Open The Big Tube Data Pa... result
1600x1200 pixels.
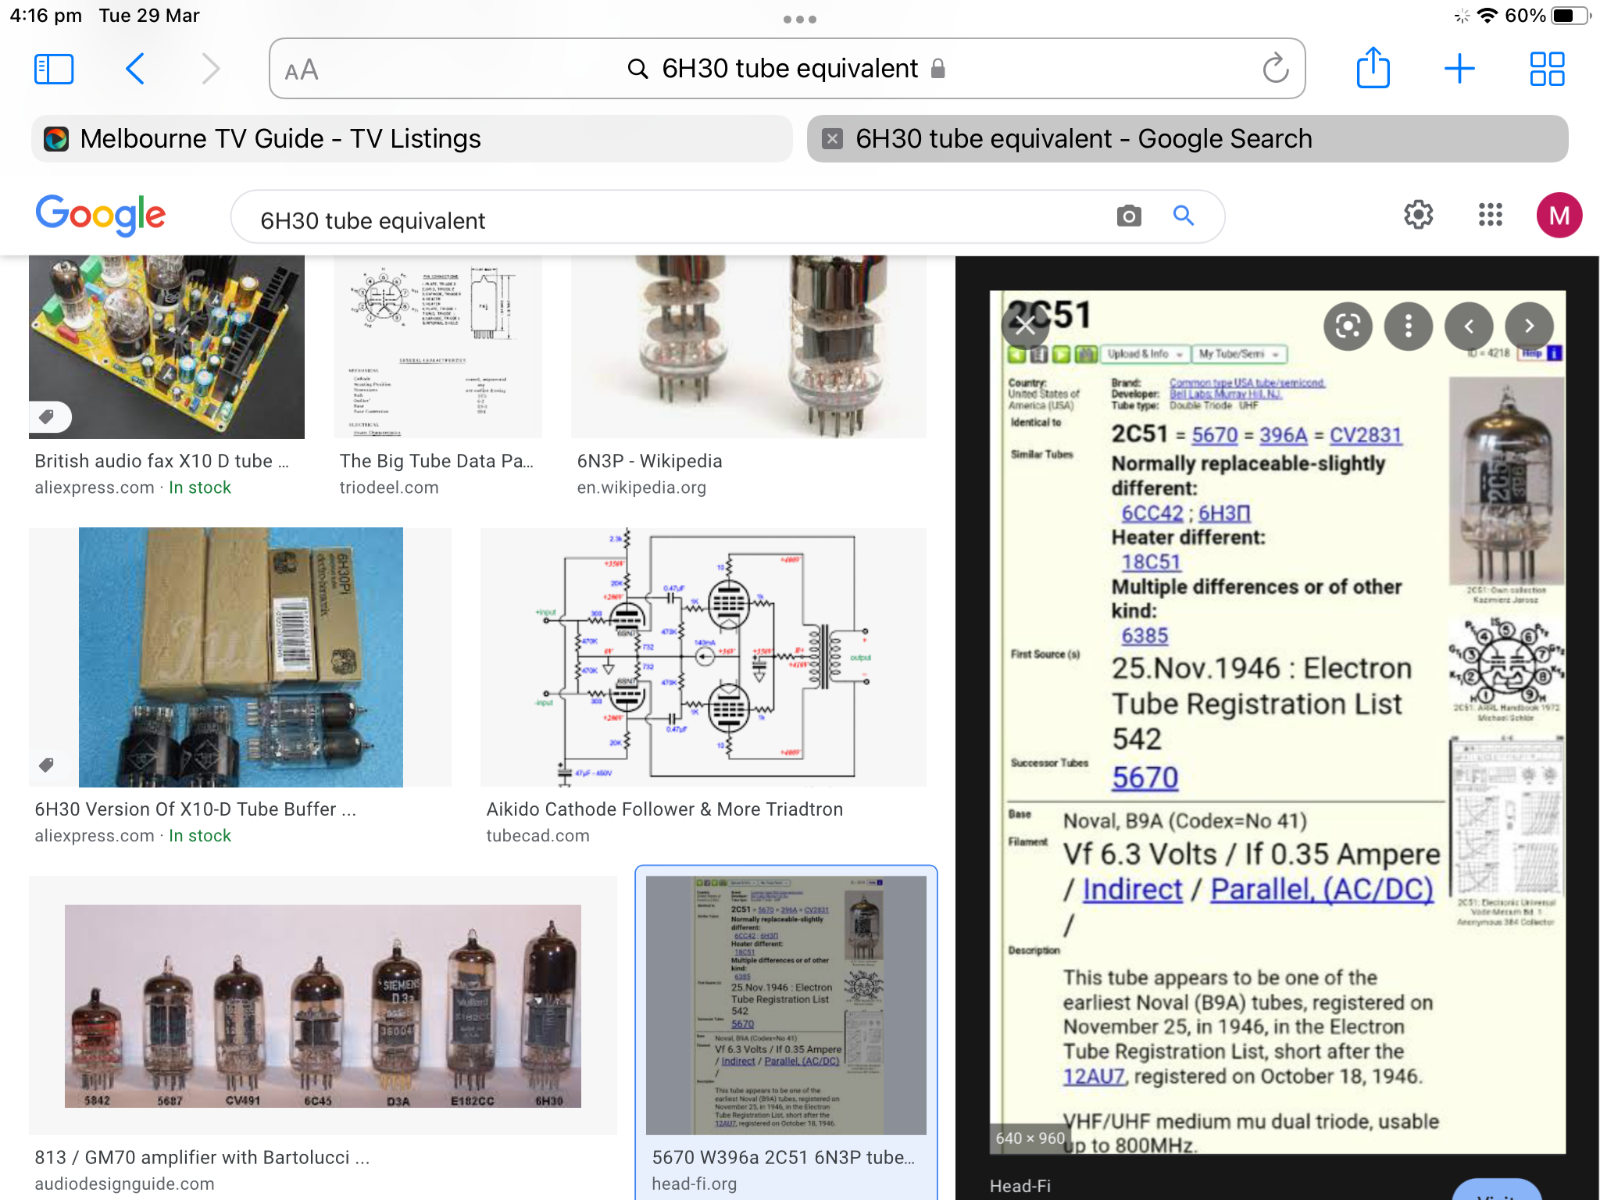click(x=438, y=347)
